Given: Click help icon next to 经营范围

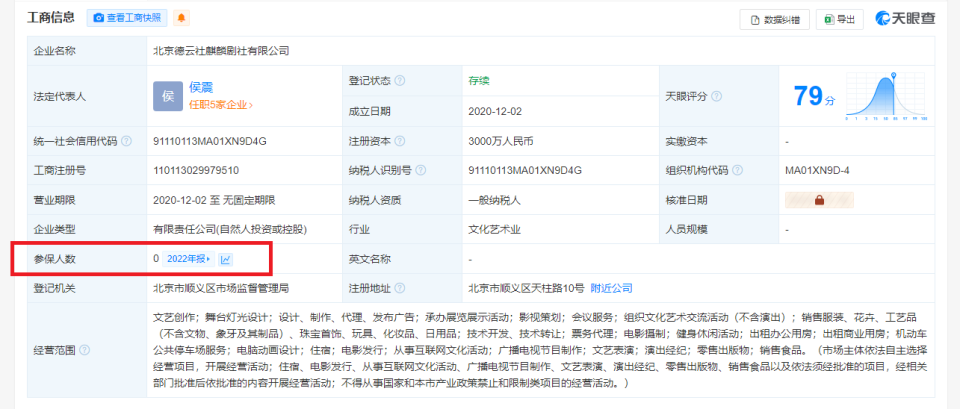Looking at the screenshot, I should [x=84, y=350].
